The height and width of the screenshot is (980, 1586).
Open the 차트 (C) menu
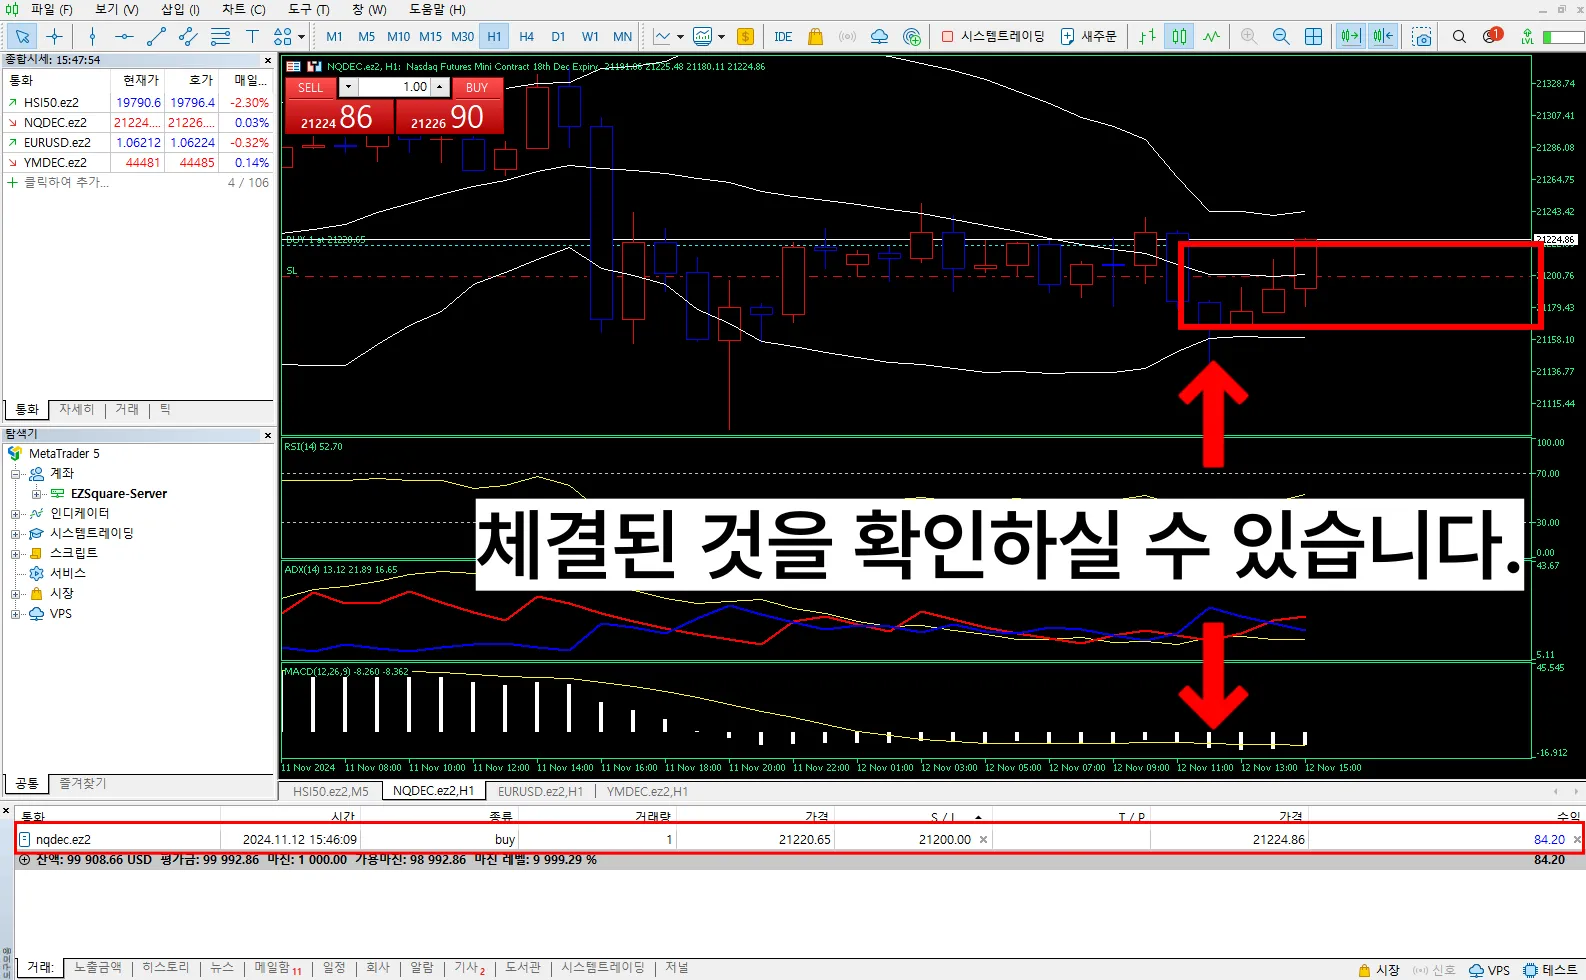click(244, 9)
